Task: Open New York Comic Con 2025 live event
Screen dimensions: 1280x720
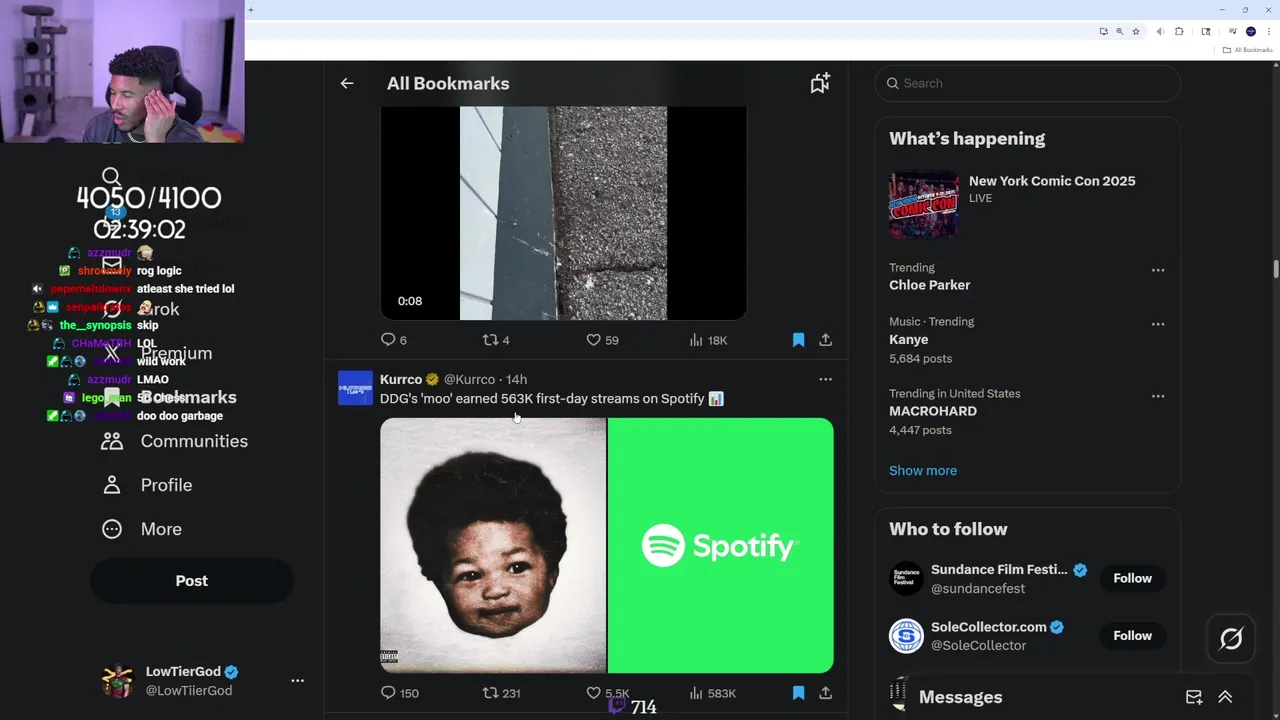Action: pos(1027,205)
